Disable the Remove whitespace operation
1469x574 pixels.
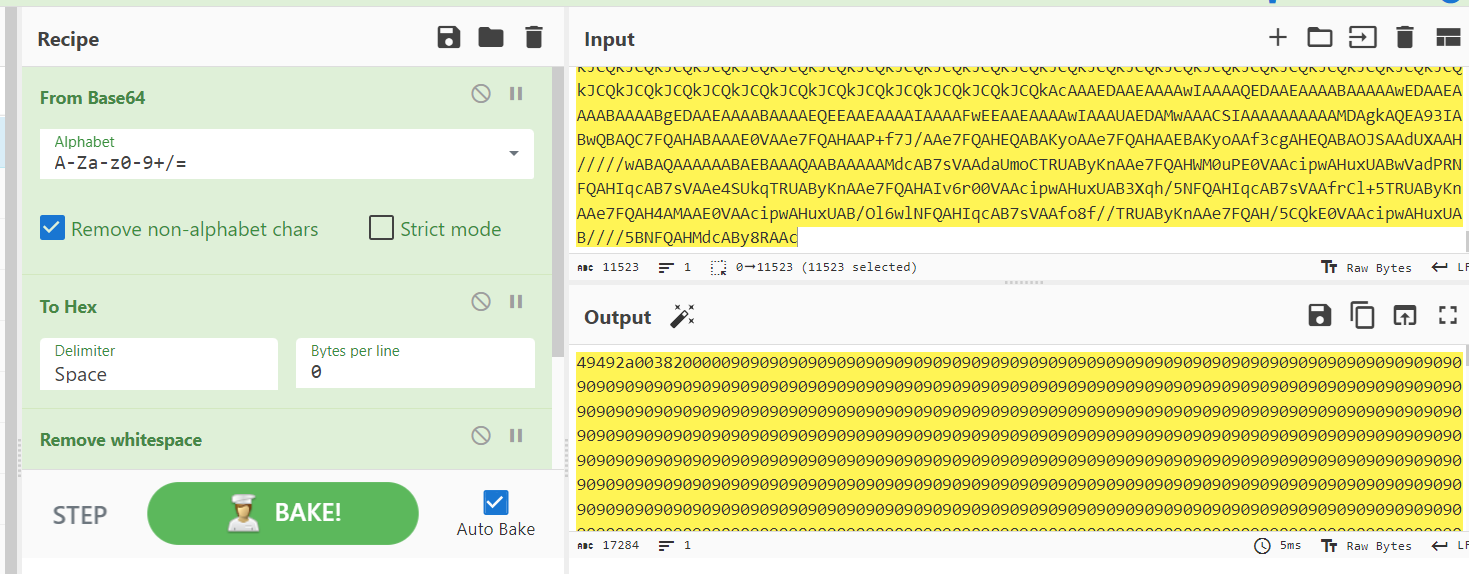pos(481,436)
